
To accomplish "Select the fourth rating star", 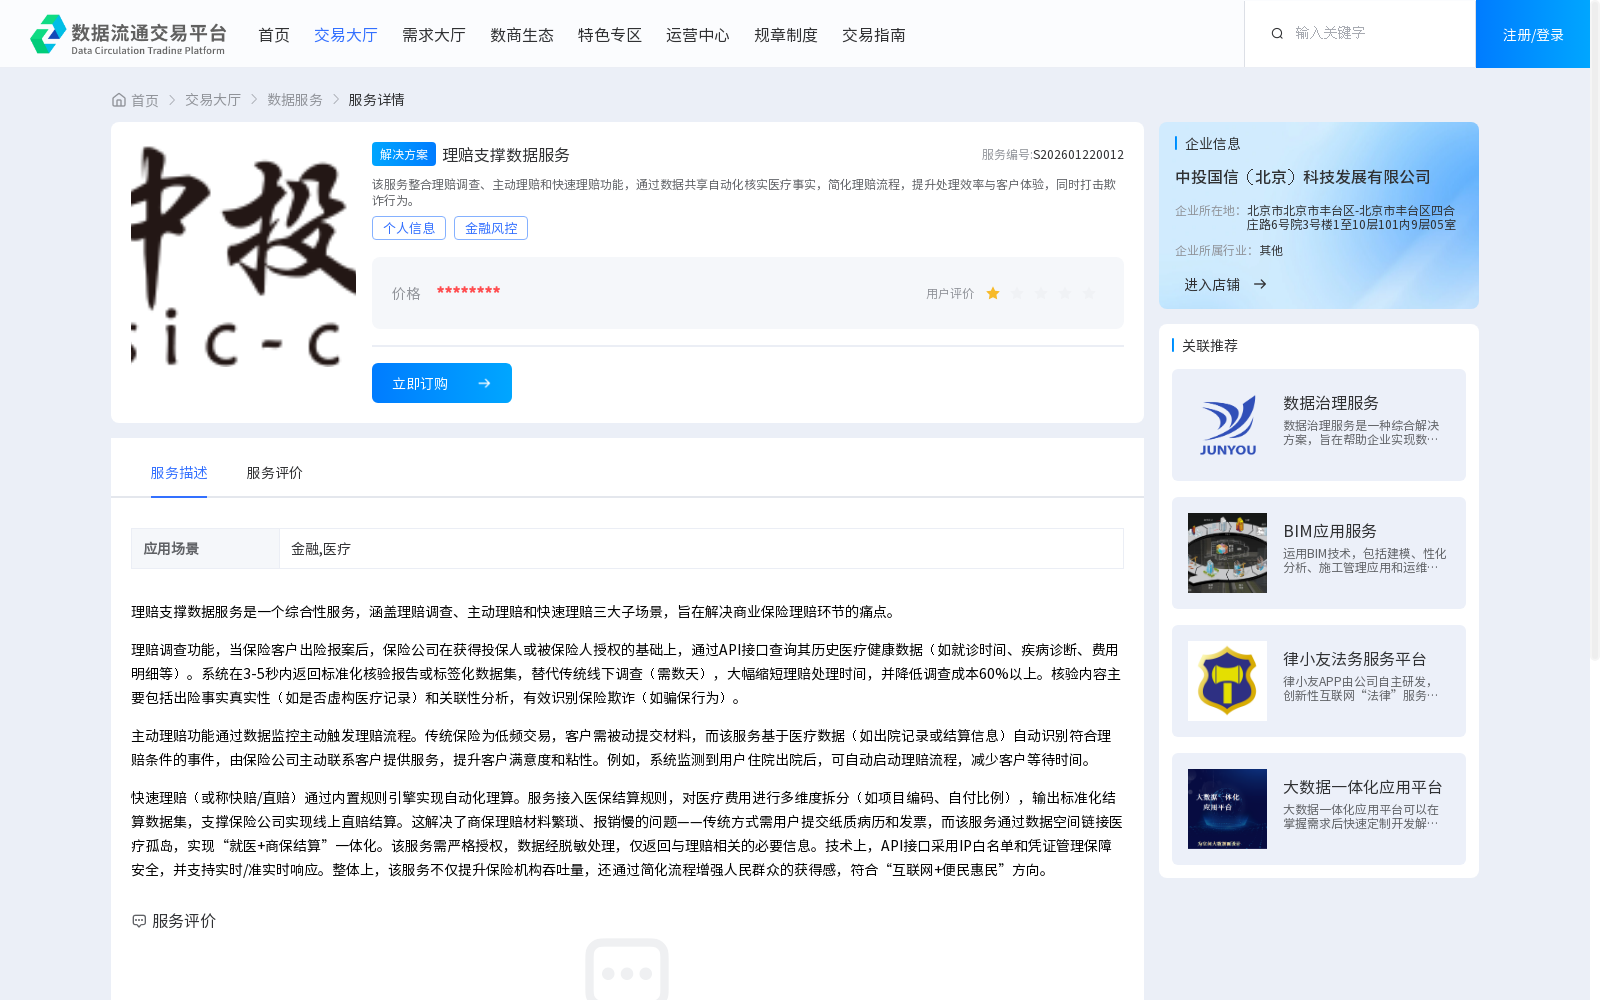I will [x=1065, y=293].
